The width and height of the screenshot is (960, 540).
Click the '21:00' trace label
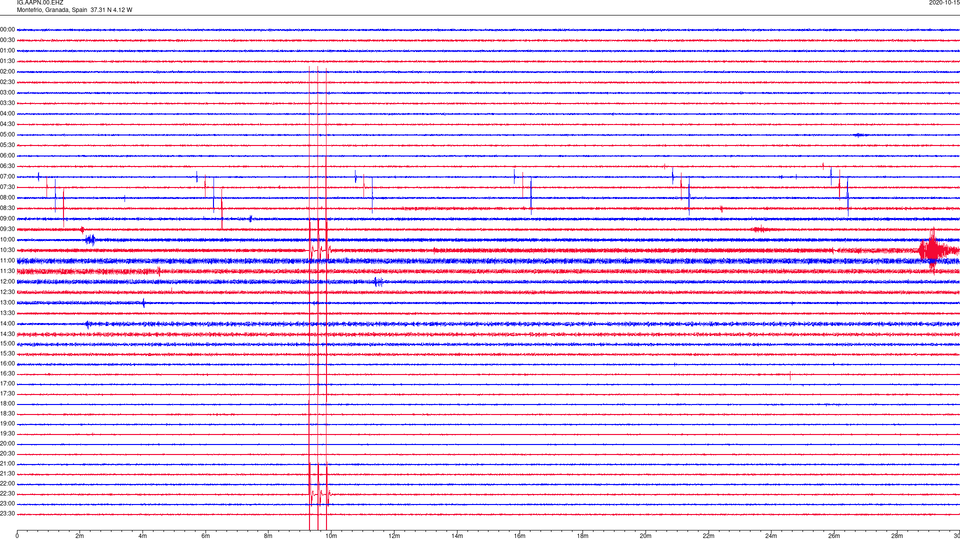(x=7, y=464)
